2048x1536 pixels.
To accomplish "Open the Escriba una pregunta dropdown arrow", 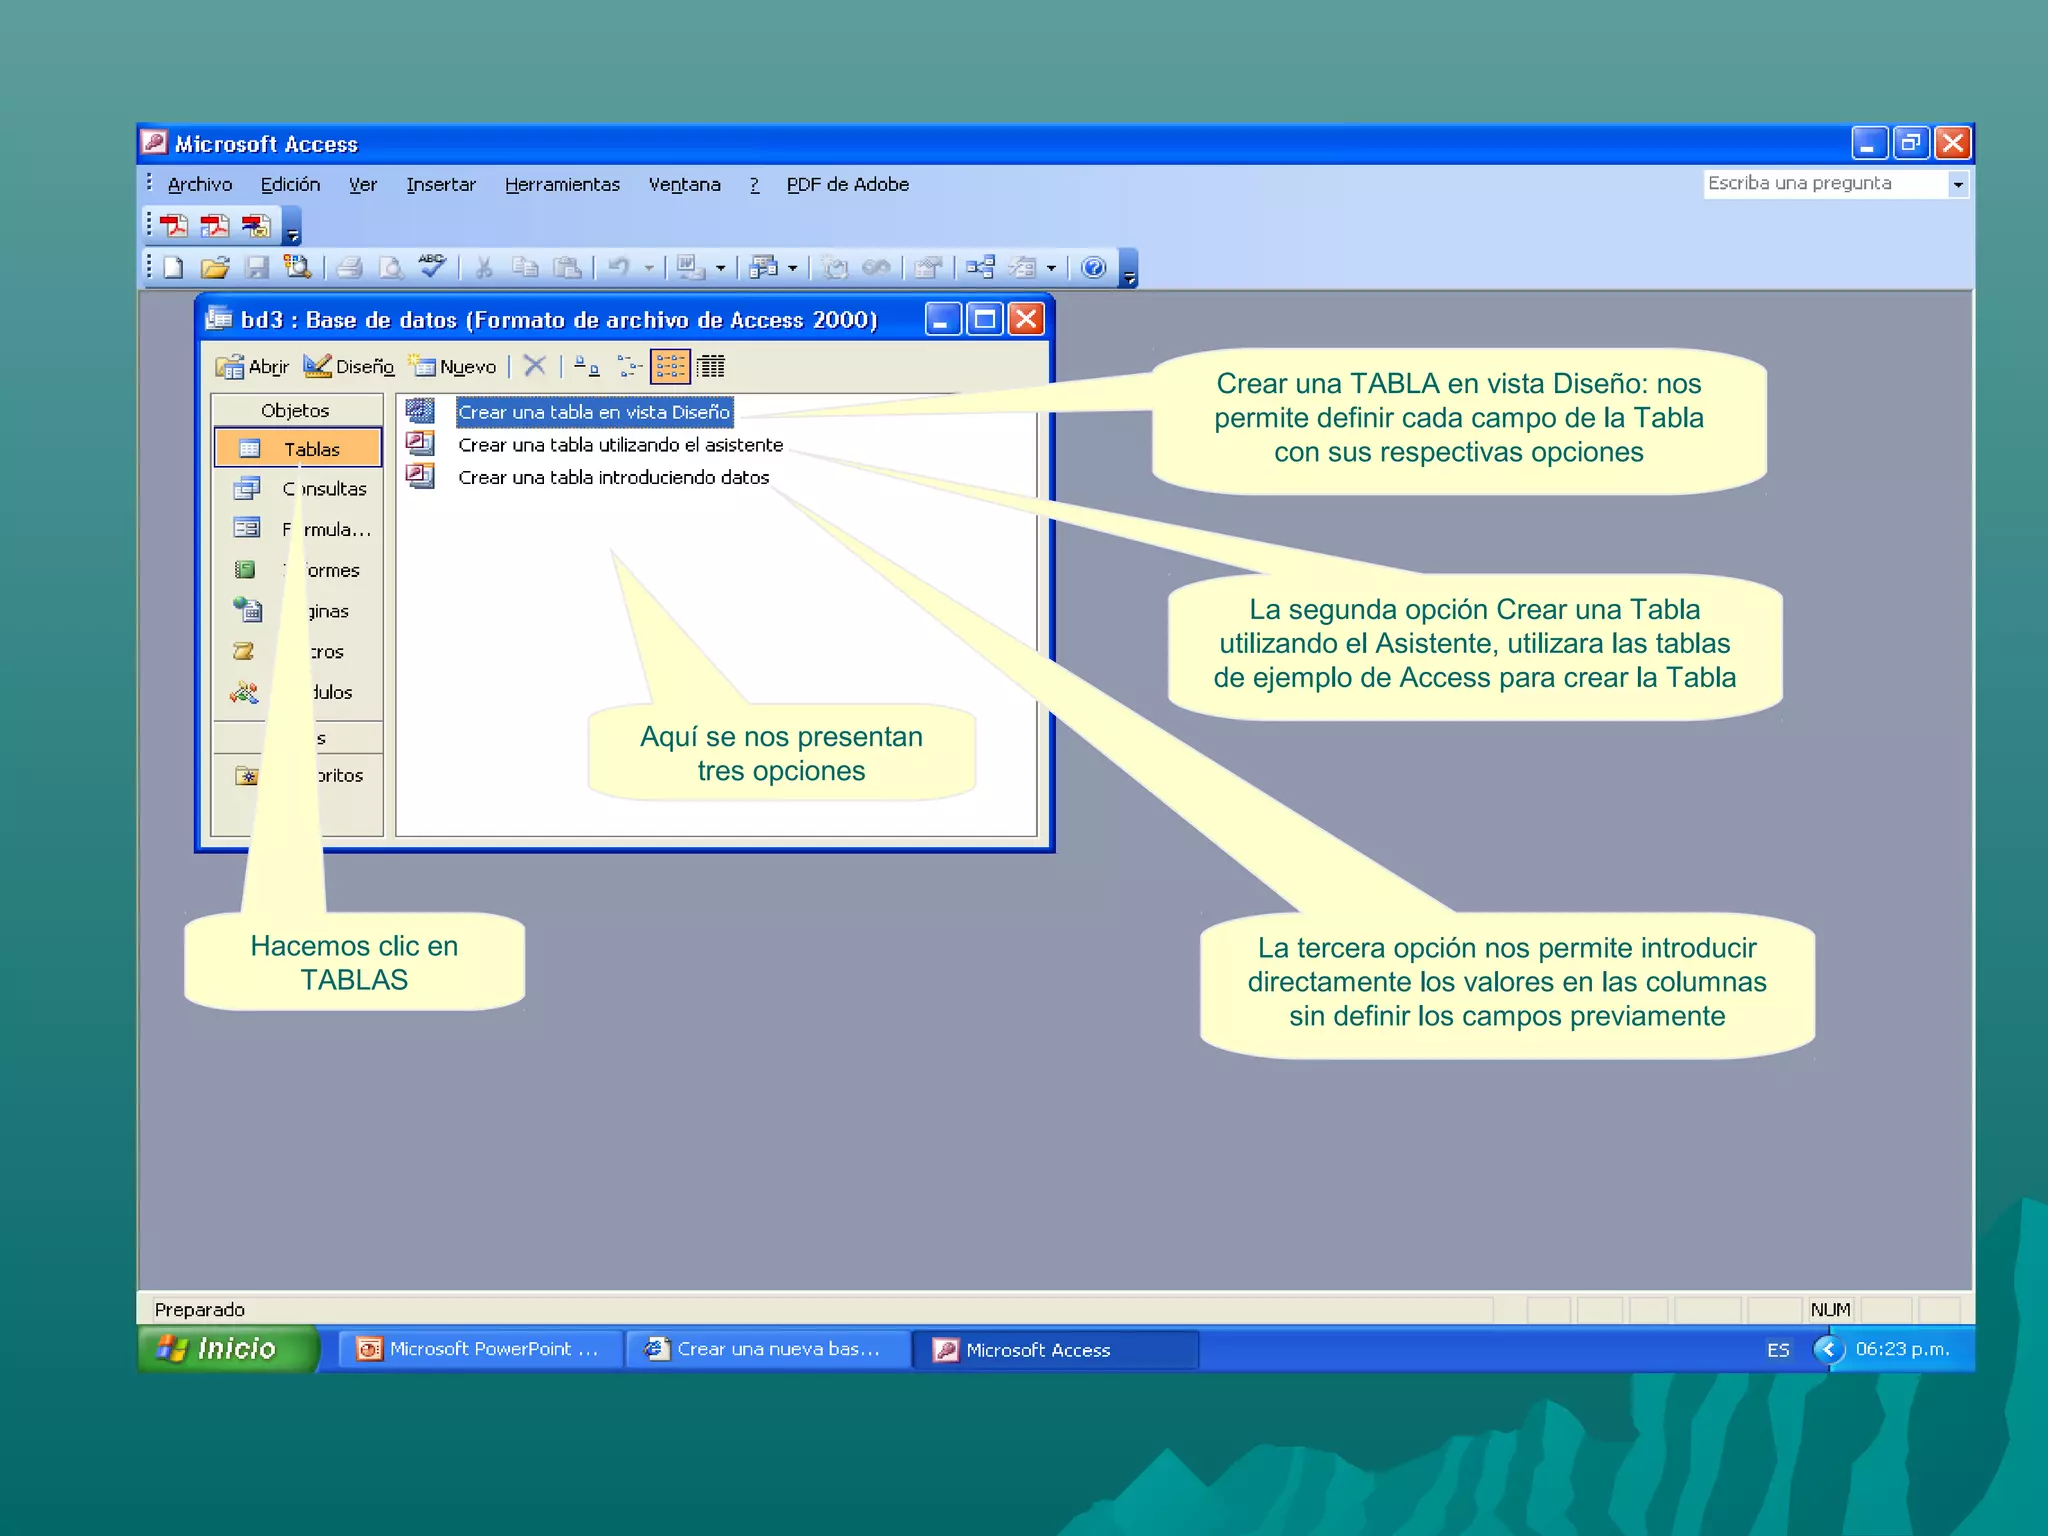I will click(1958, 184).
